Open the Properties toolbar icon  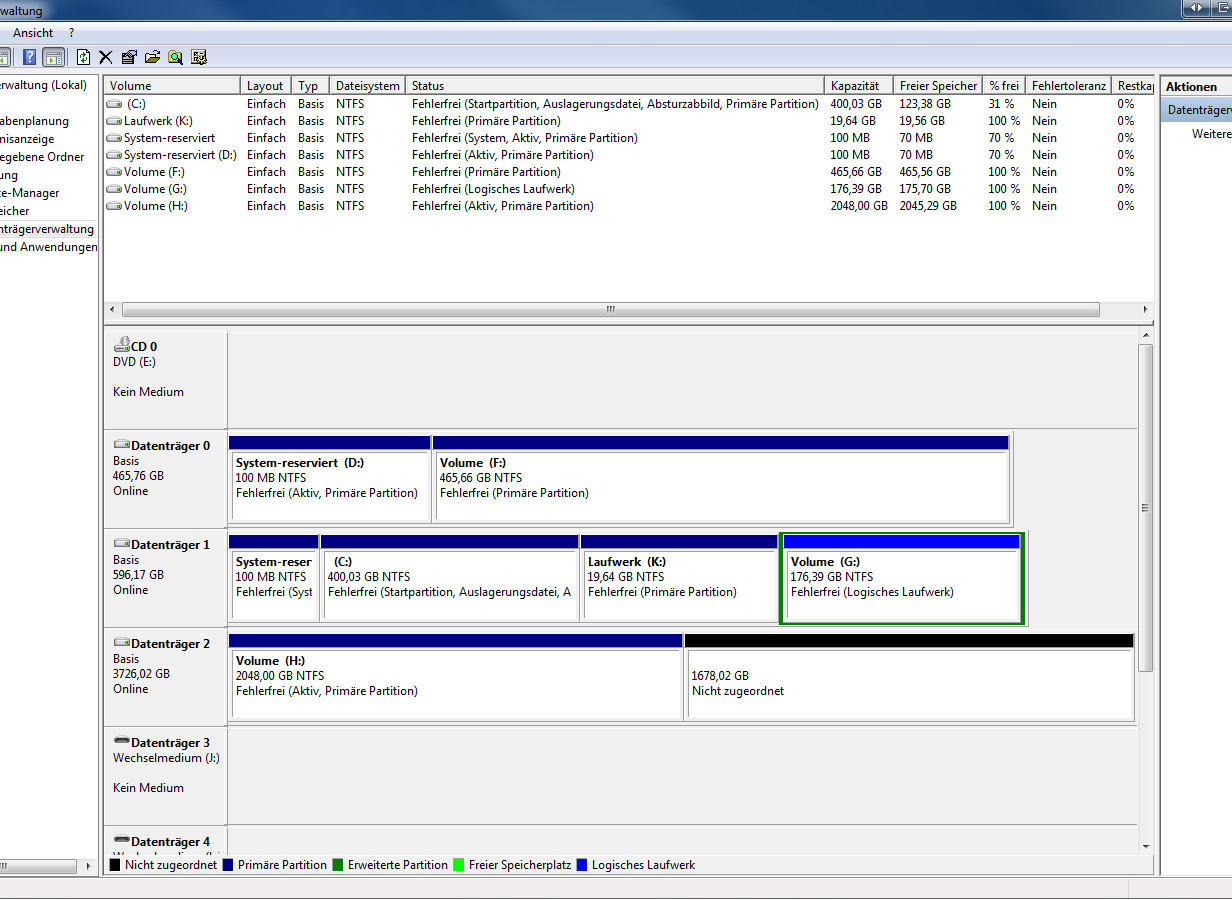click(129, 57)
